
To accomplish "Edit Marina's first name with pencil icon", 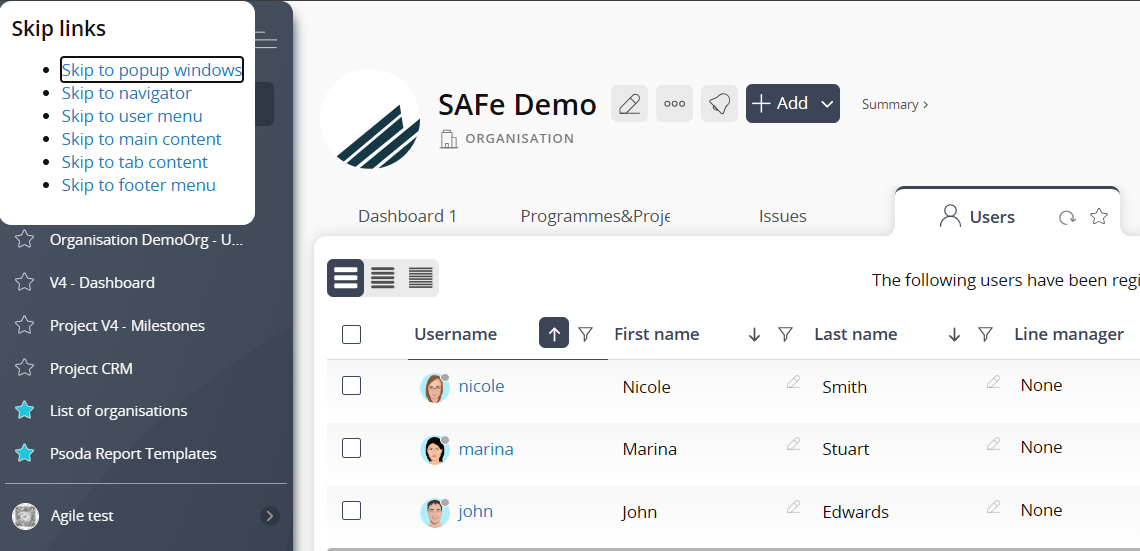I will [x=793, y=443].
